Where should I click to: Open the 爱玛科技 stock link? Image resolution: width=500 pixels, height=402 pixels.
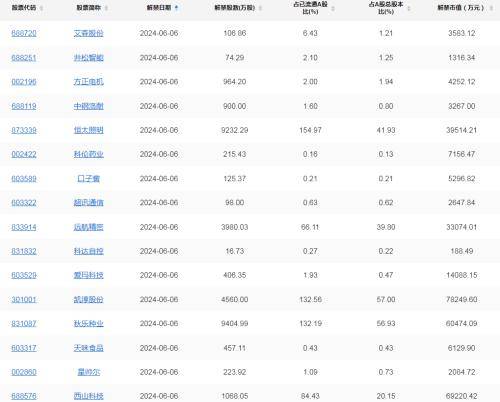pyautogui.click(x=88, y=275)
